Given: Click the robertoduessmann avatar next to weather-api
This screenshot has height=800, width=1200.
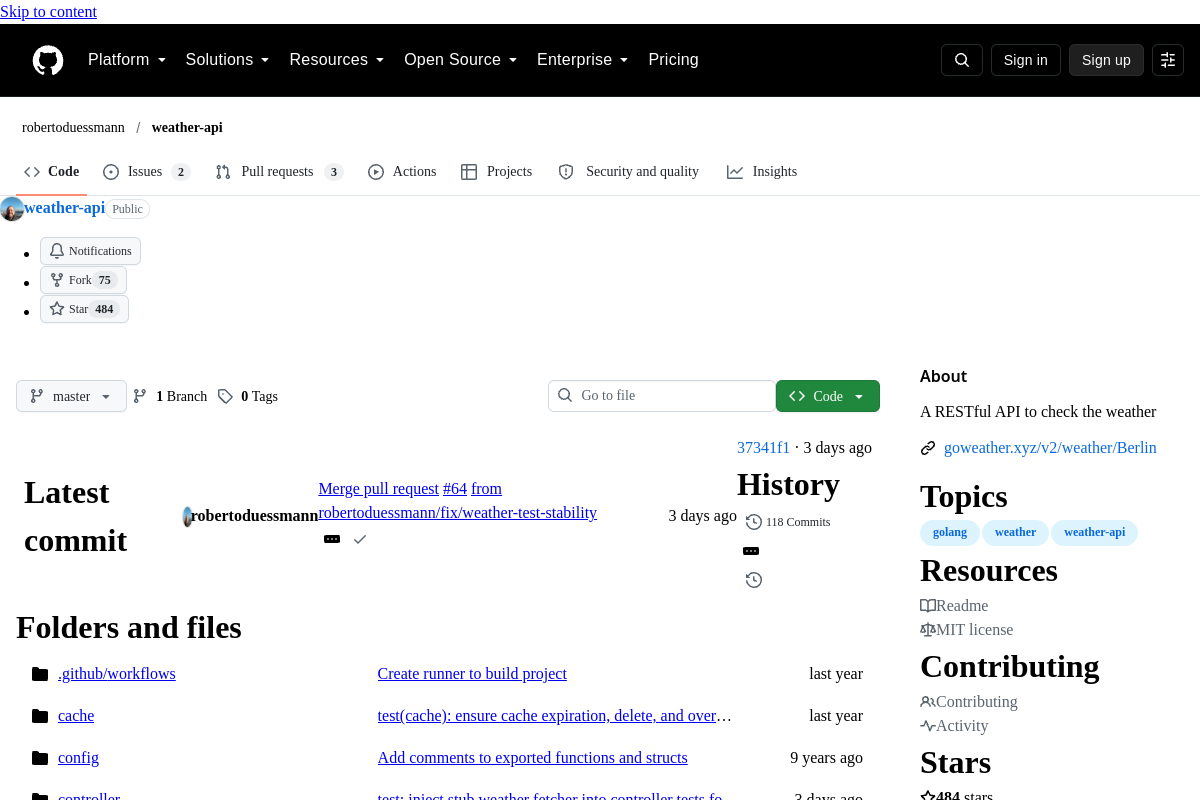Looking at the screenshot, I should pos(12,209).
